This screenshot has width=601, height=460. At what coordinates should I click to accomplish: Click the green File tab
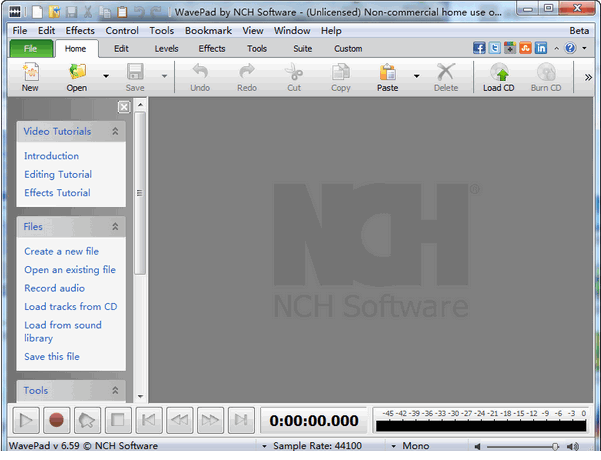coord(31,49)
